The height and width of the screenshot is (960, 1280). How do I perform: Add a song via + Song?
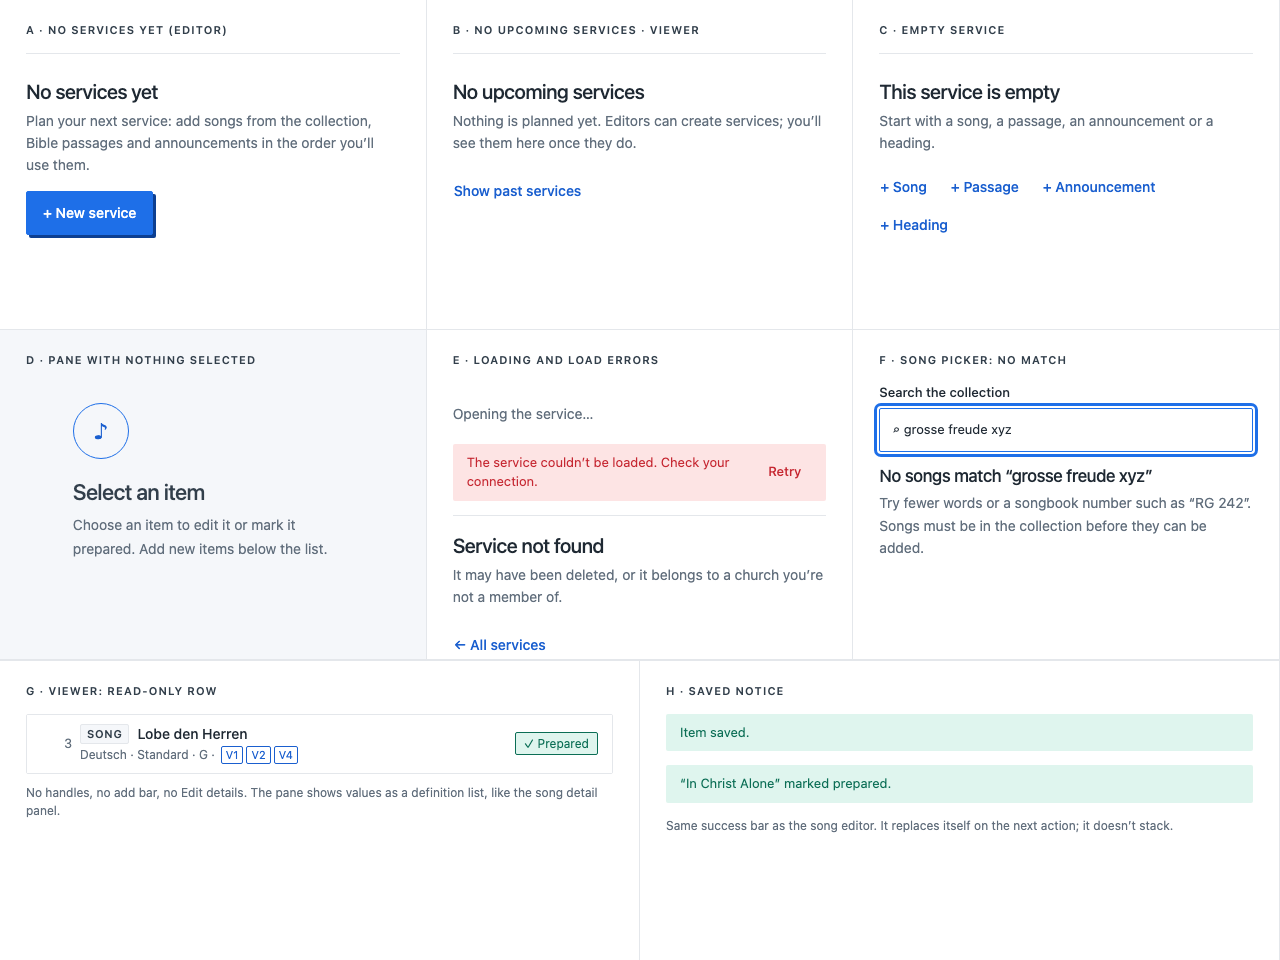(903, 187)
